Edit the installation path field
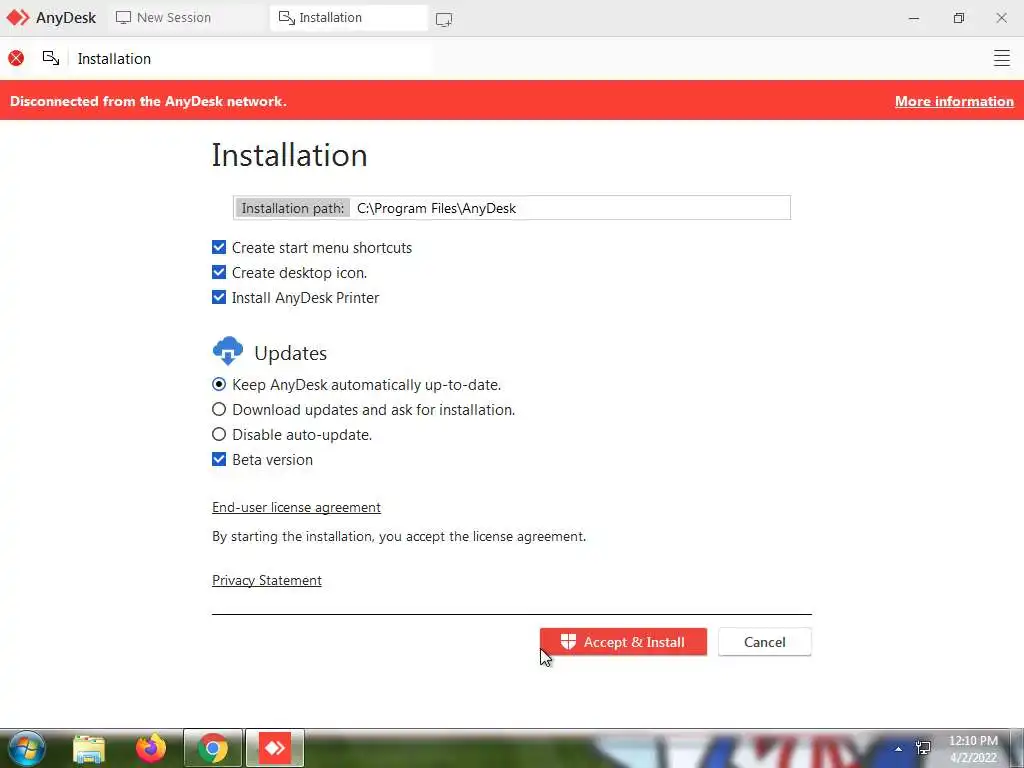 569,208
